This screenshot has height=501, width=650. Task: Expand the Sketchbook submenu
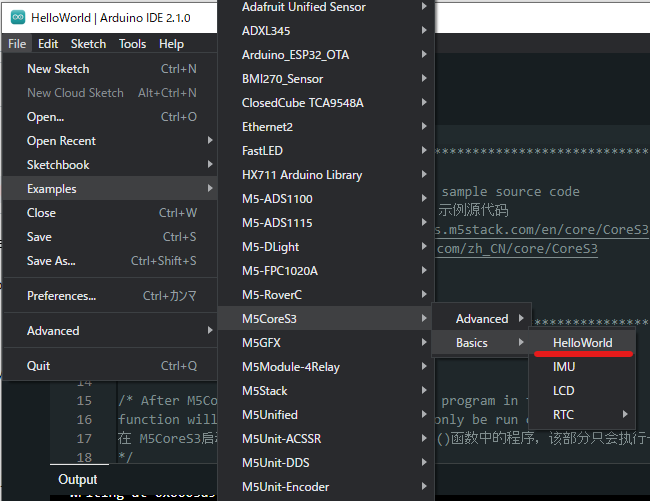(x=110, y=165)
